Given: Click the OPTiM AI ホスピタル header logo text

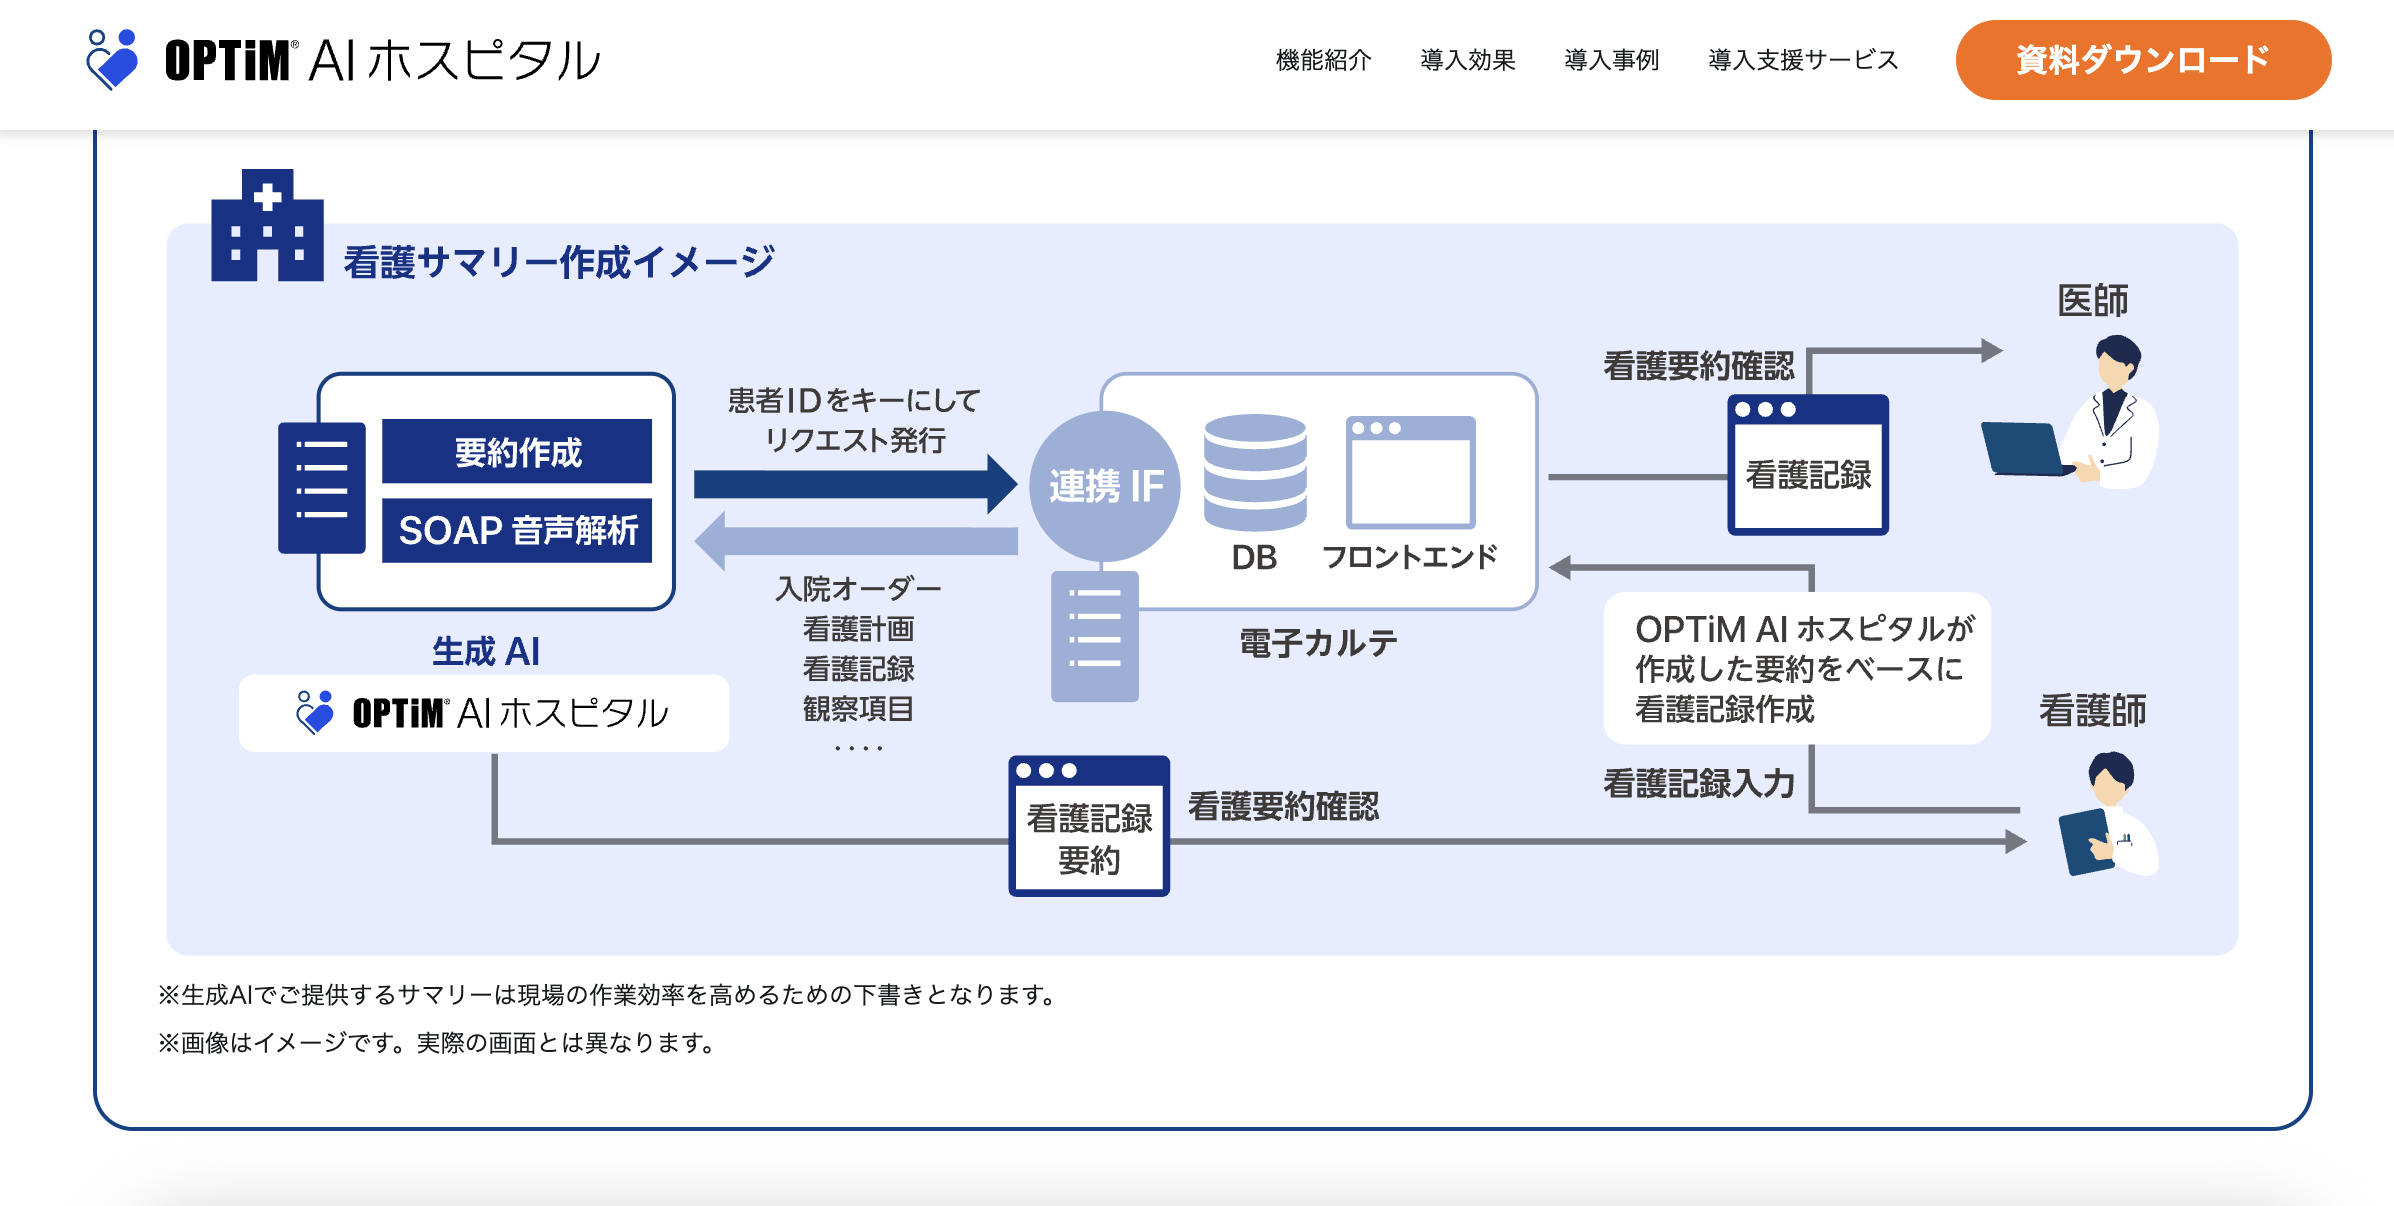Looking at the screenshot, I should pyautogui.click(x=380, y=62).
